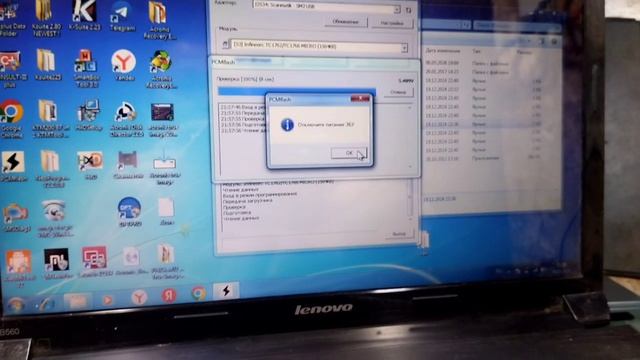Expand the adapter dropdown in PCMflash

click(397, 9)
